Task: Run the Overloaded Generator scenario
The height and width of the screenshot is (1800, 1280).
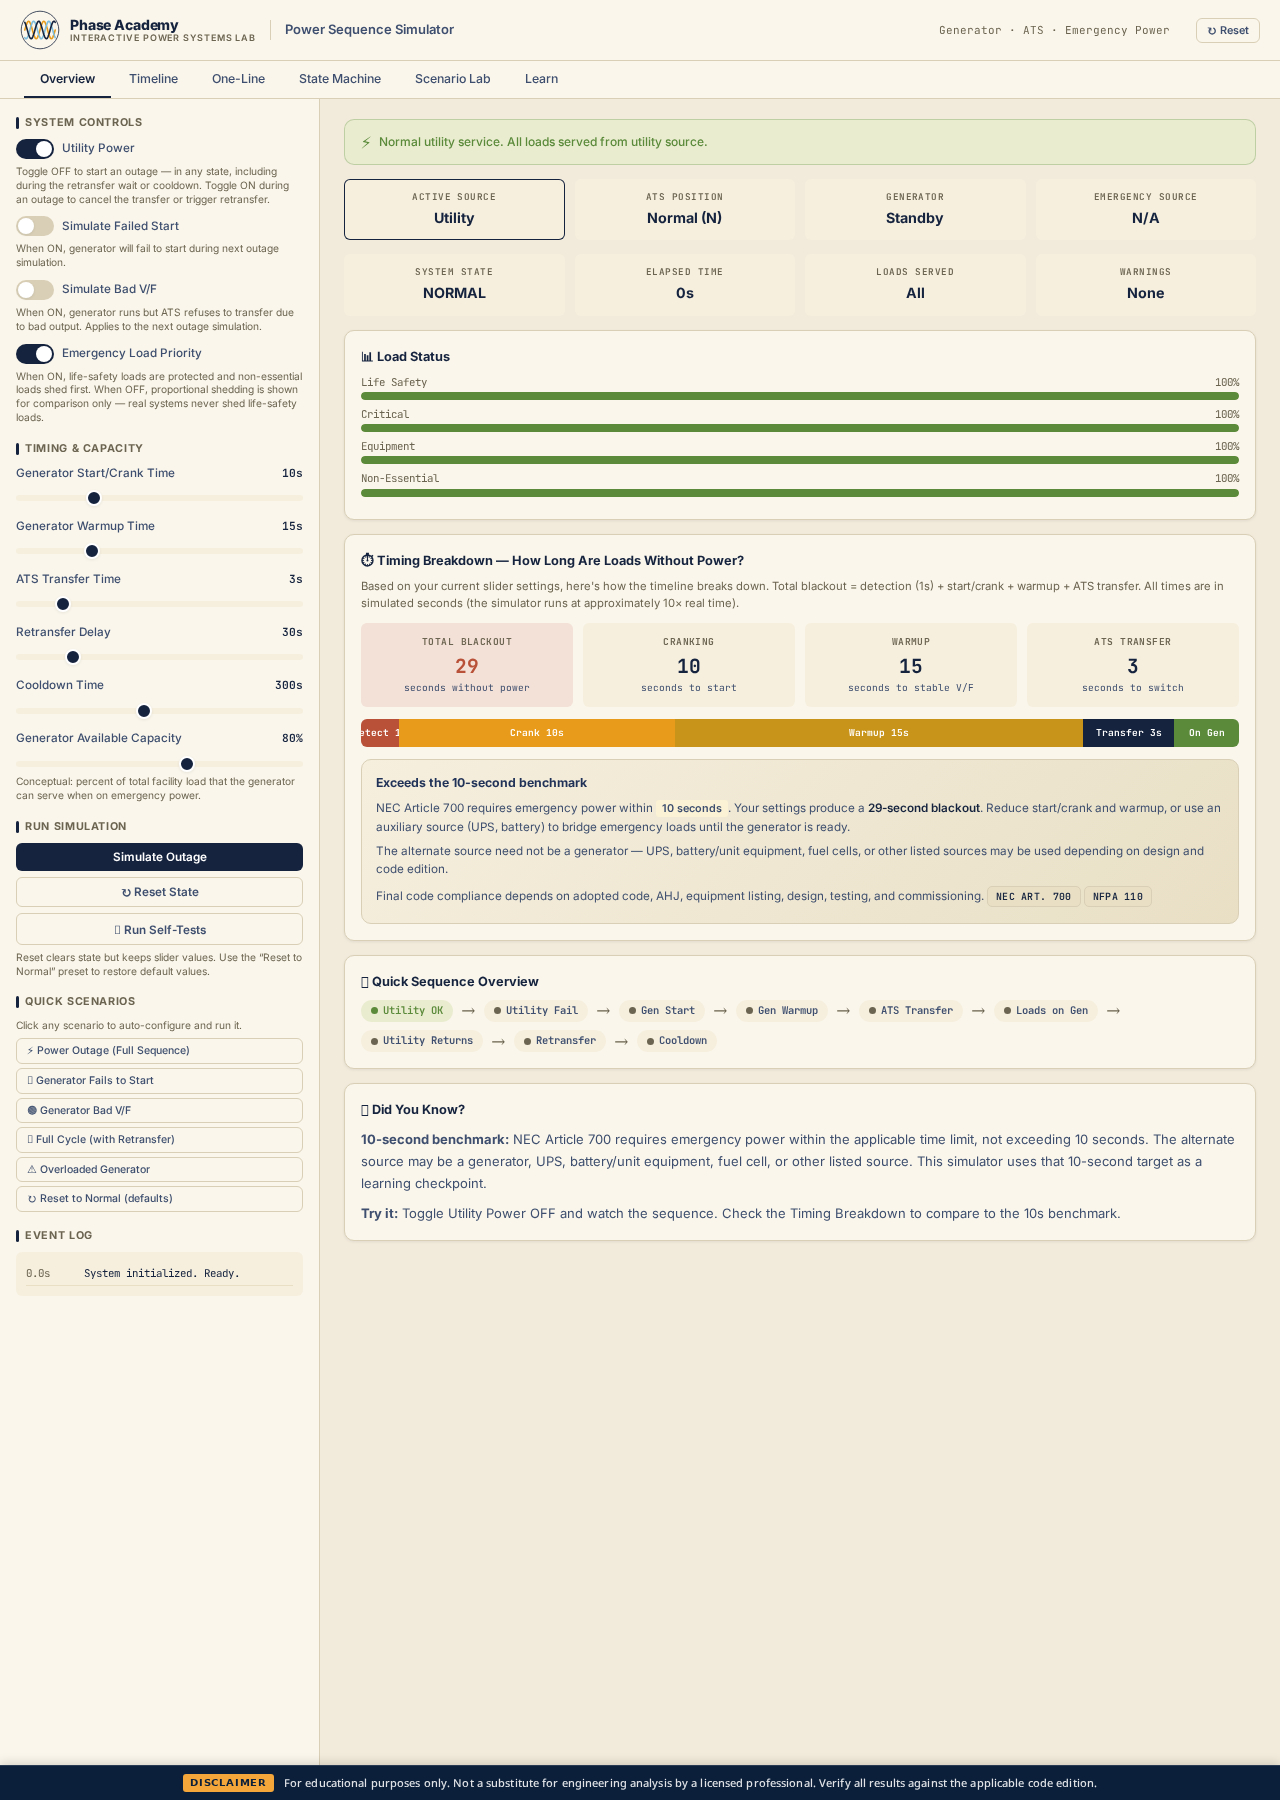Action: coord(159,1169)
